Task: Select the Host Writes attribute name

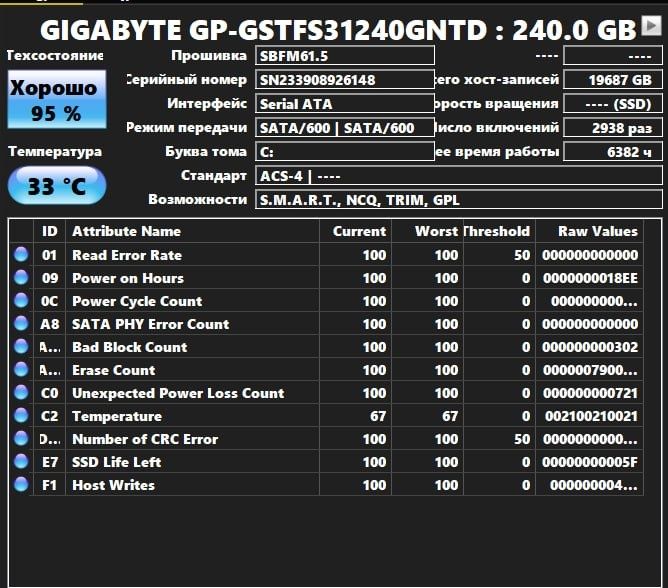Action: tap(113, 485)
